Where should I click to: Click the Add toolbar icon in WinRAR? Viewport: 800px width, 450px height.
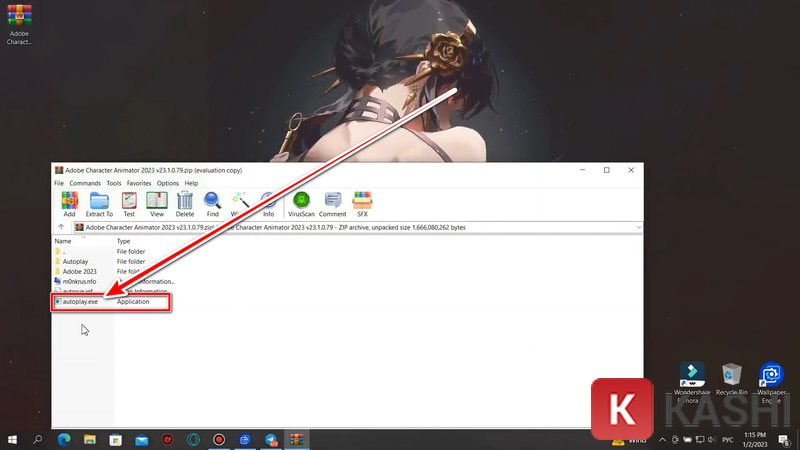[69, 205]
